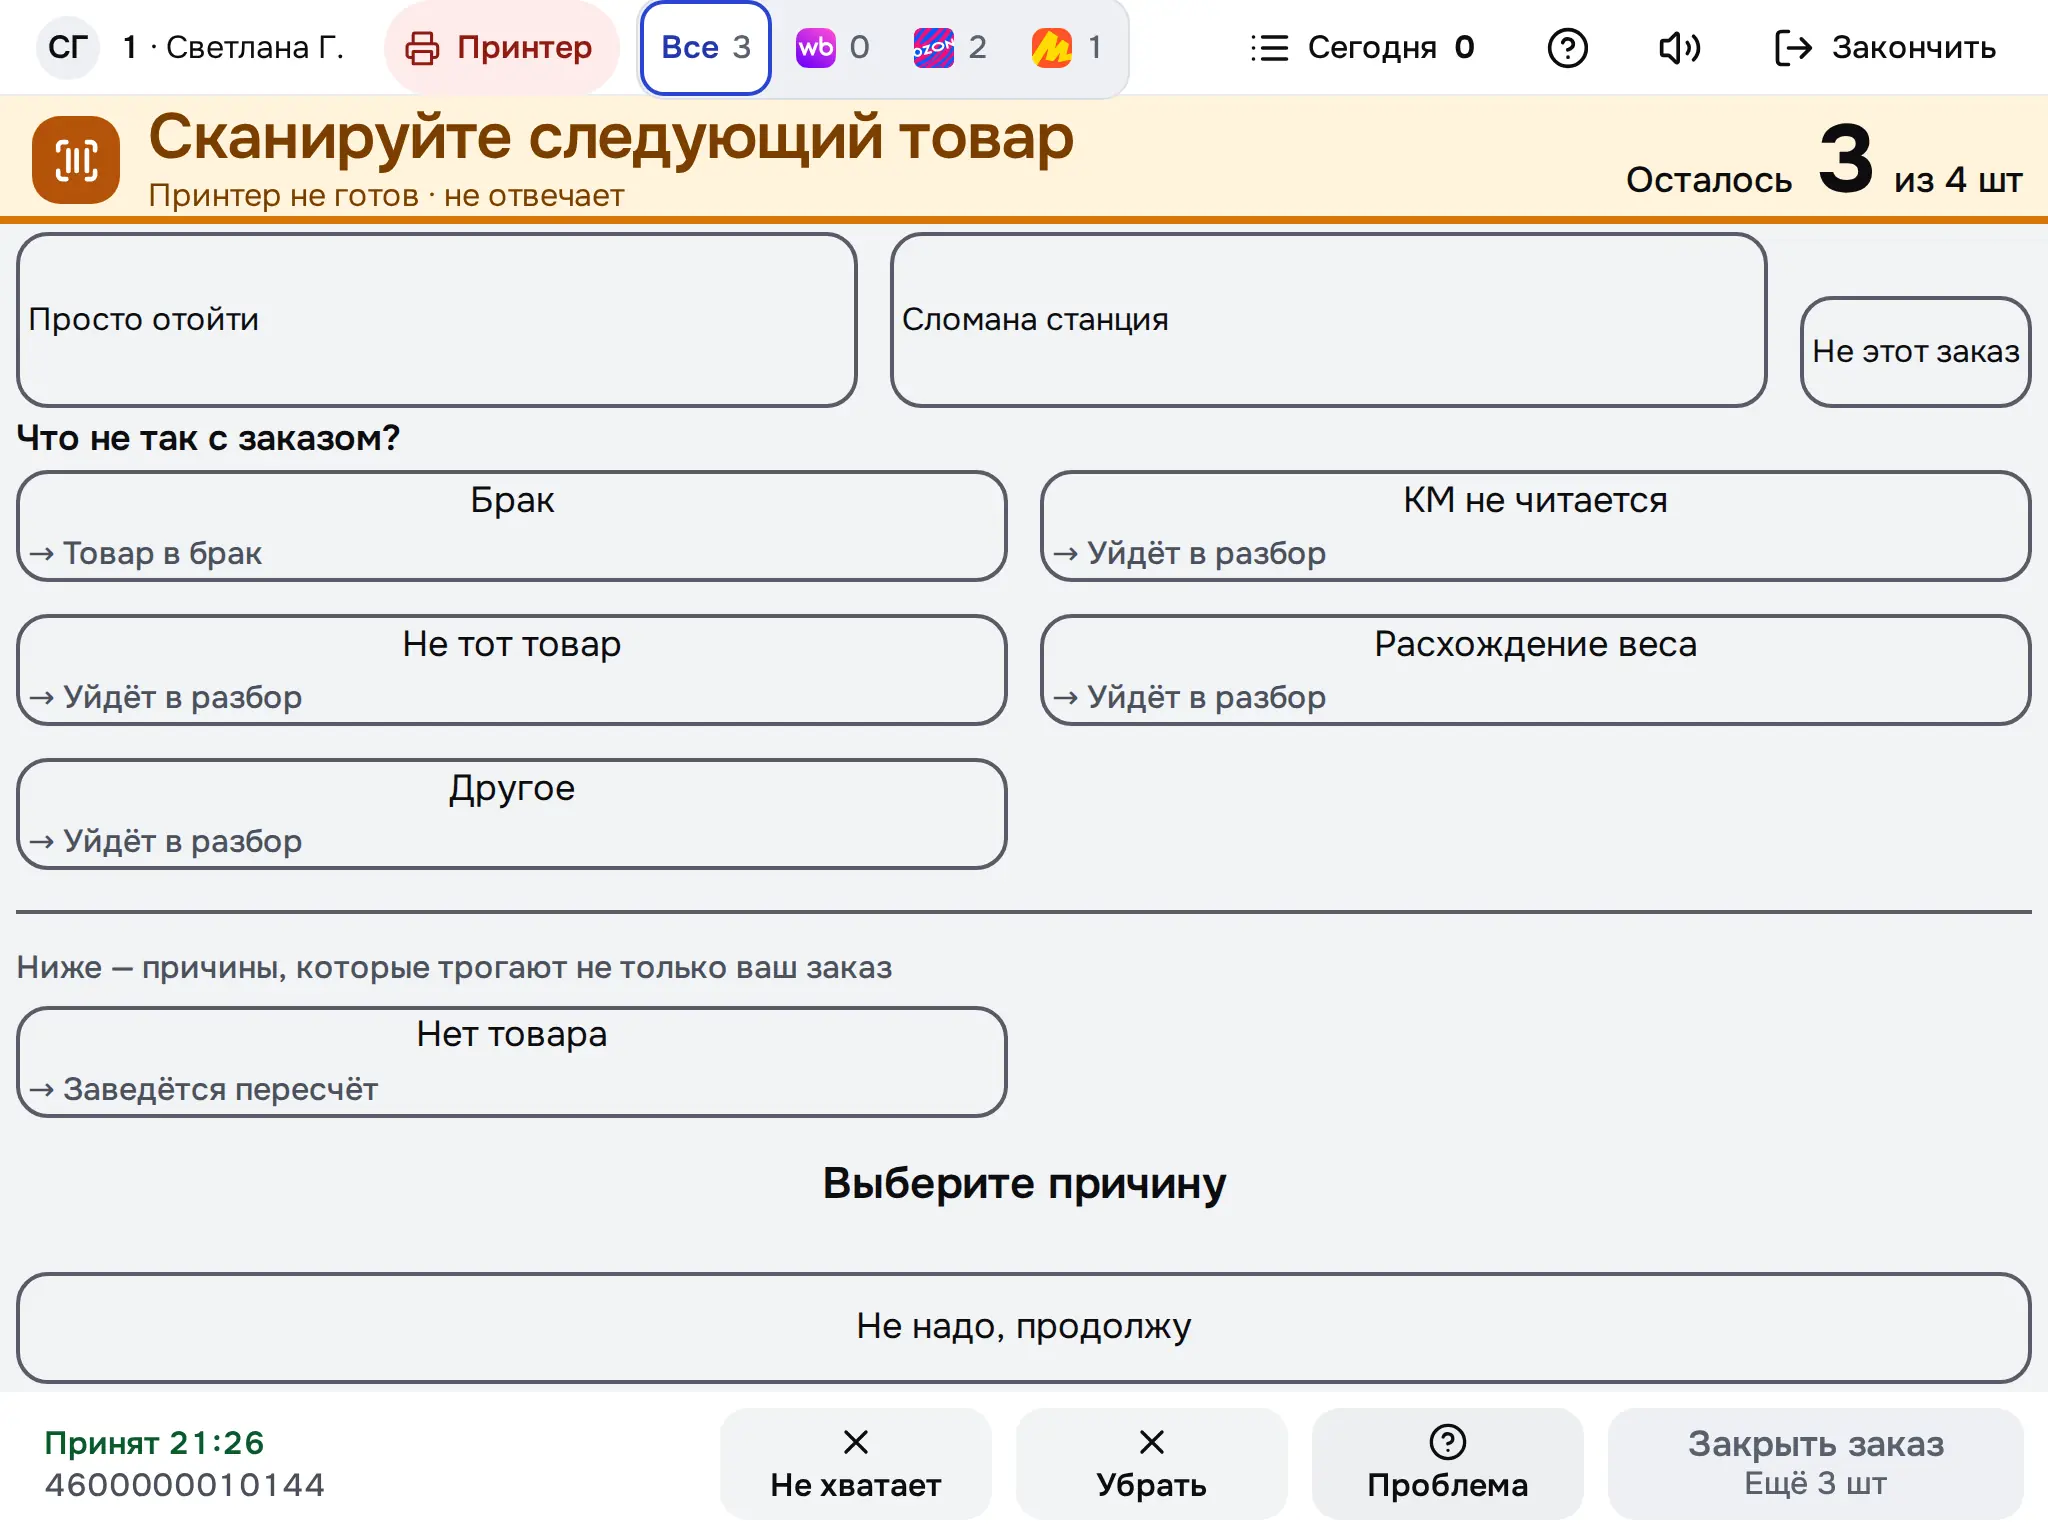Select the Нет товара reason
The image size is (2048, 1536).
[x=512, y=1061]
